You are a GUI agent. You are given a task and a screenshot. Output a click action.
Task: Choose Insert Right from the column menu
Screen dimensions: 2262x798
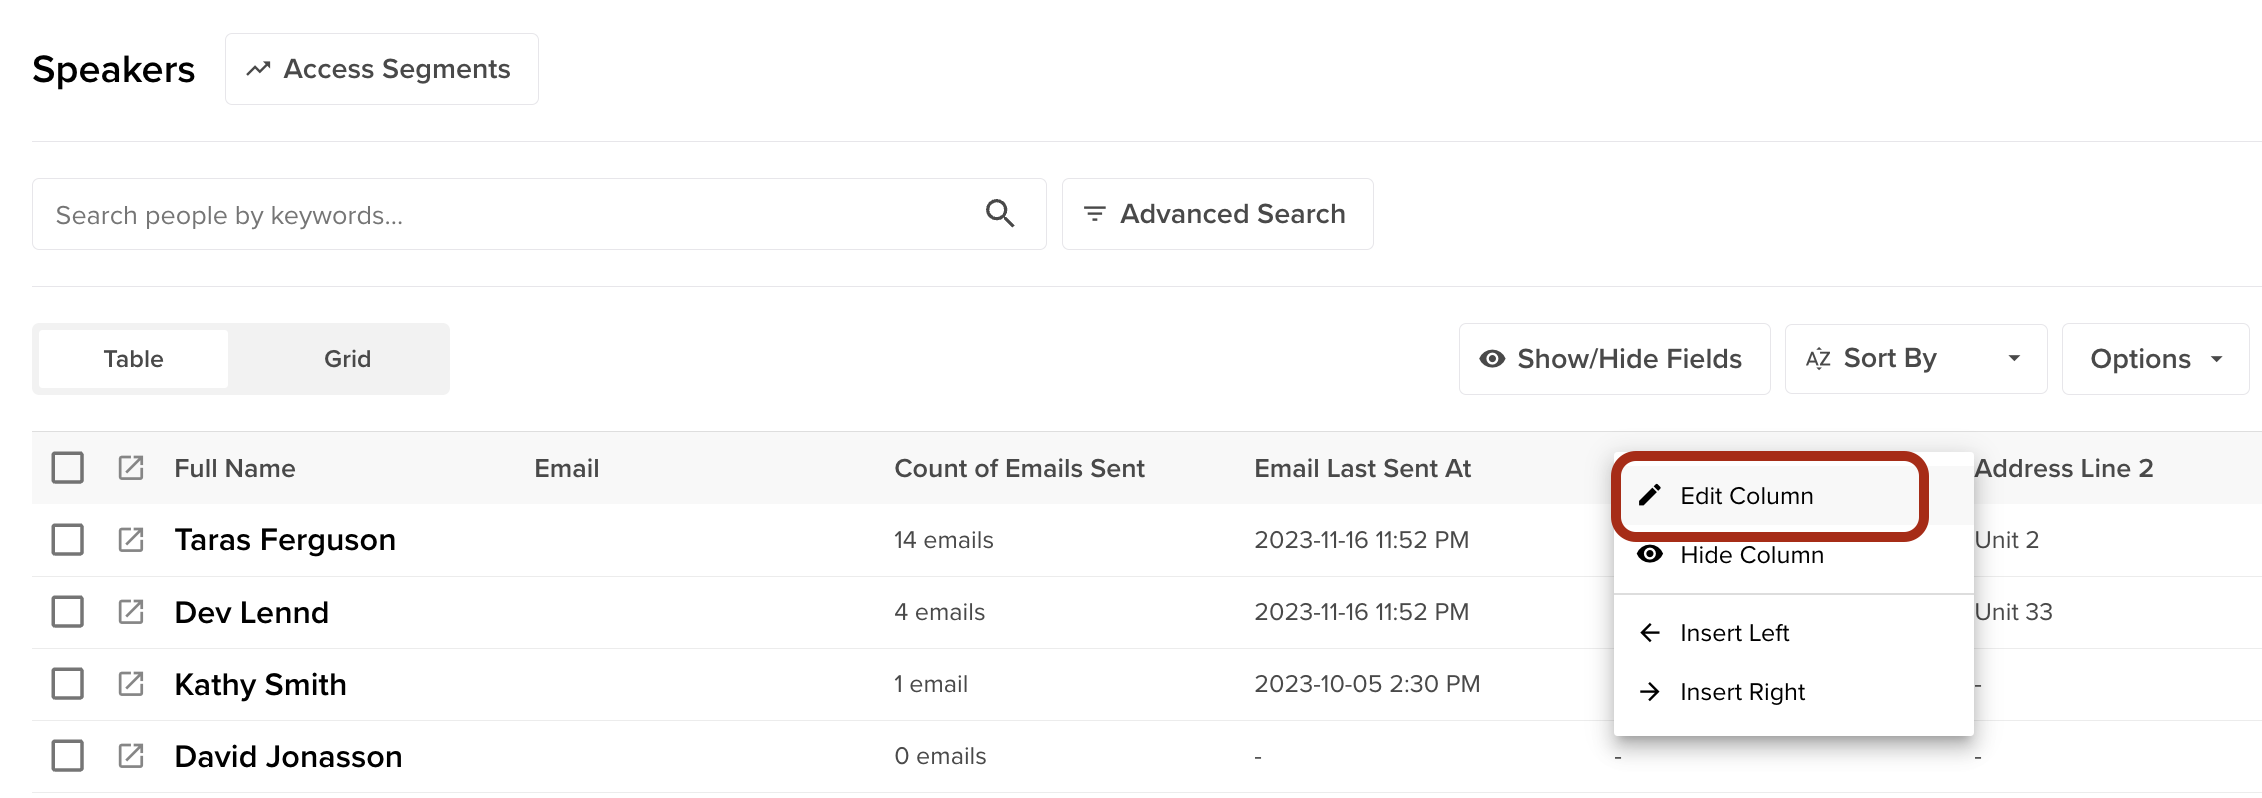[1742, 692]
